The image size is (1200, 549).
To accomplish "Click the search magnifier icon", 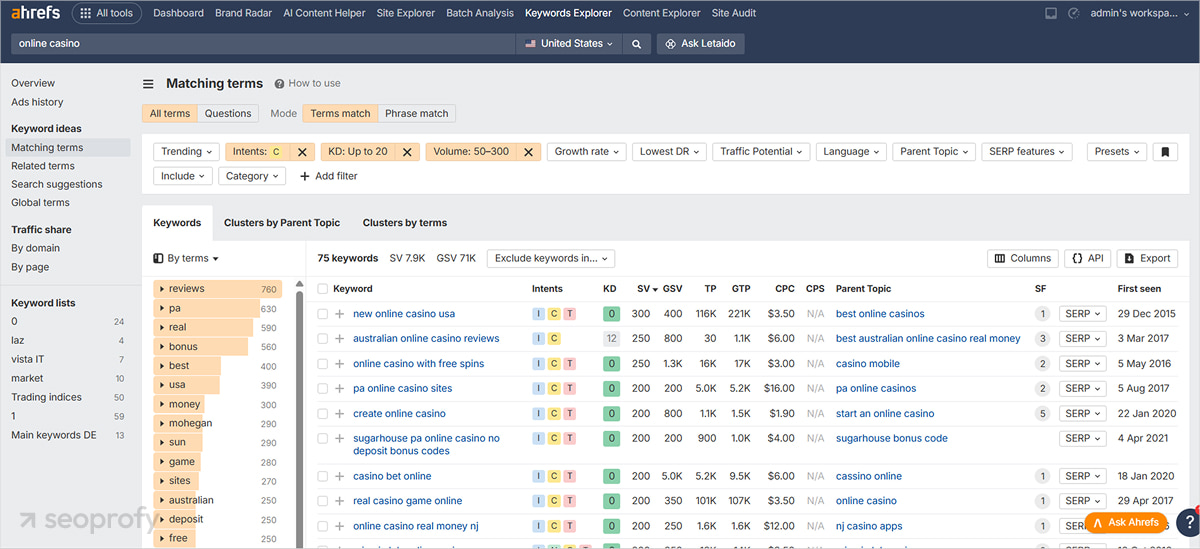I will 636,44.
